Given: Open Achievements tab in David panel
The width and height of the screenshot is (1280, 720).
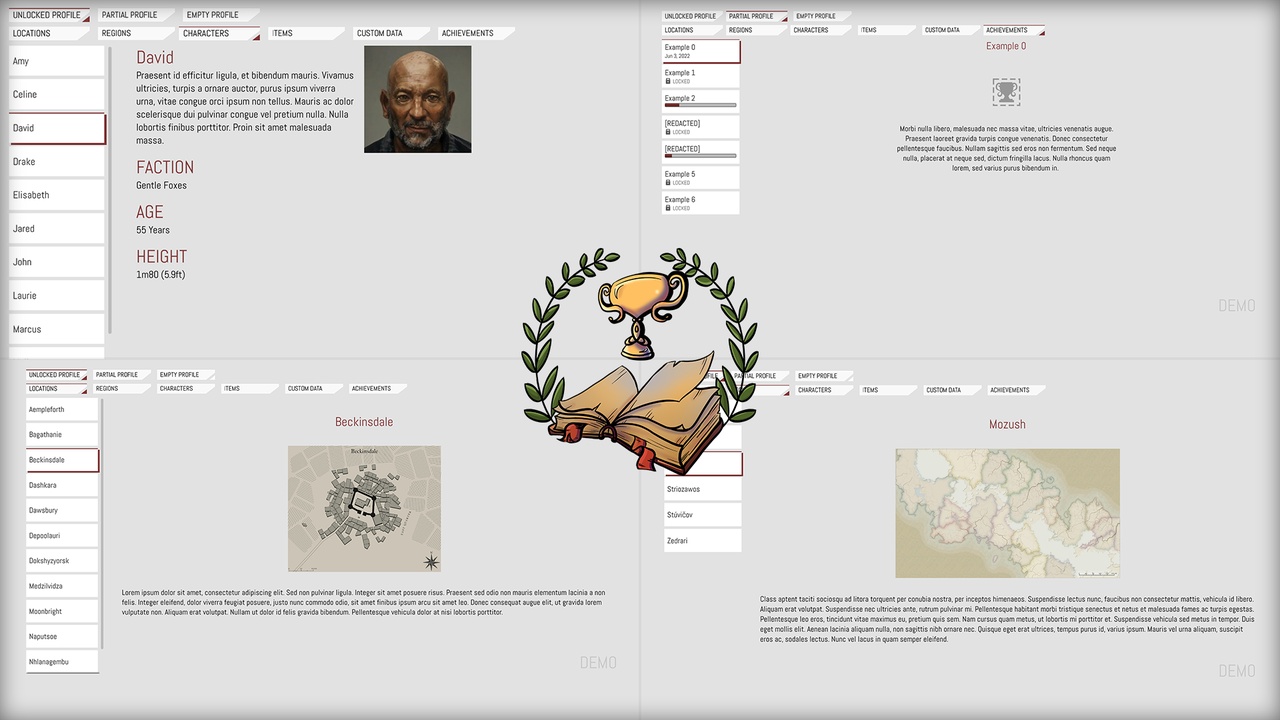Looking at the screenshot, I should pos(477,33).
